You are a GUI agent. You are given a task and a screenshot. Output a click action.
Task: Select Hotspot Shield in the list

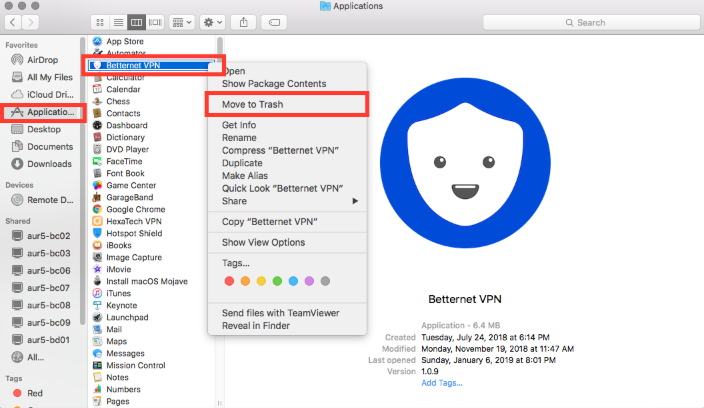128,233
